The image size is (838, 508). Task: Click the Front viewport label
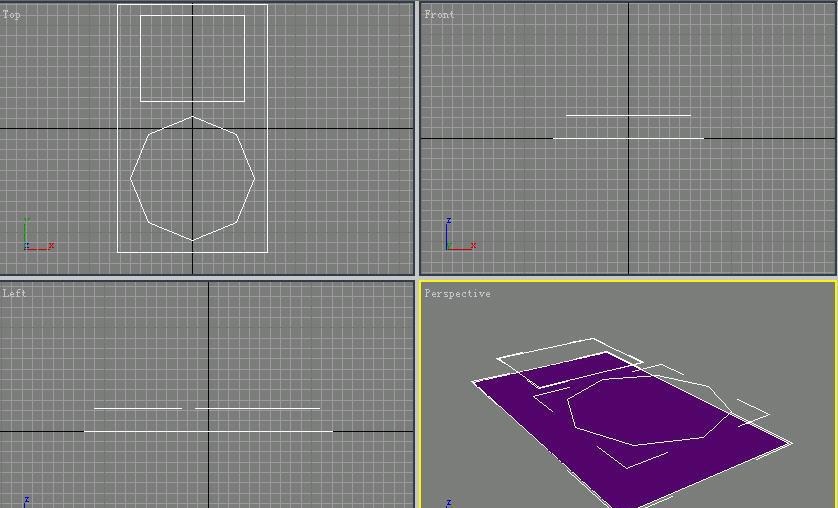click(x=439, y=15)
